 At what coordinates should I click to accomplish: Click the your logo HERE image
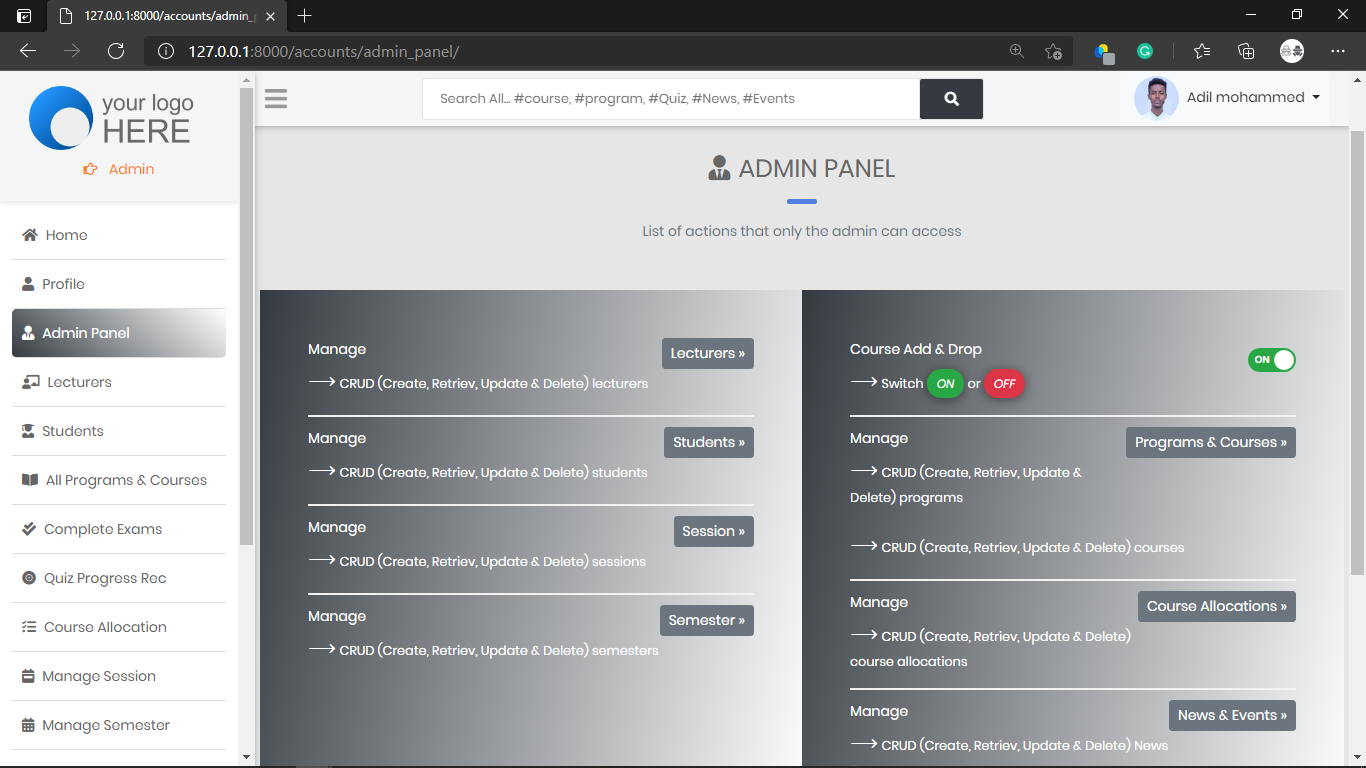pos(111,118)
